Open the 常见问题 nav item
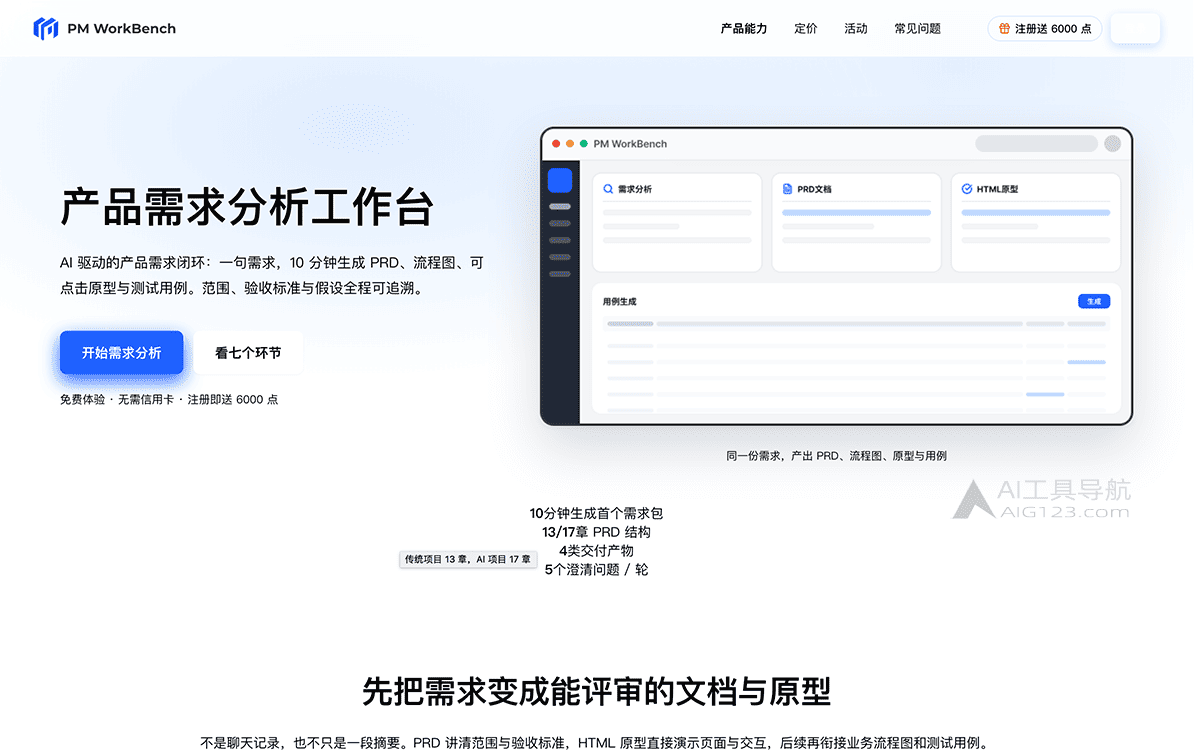The image size is (1200, 750). 918,29
